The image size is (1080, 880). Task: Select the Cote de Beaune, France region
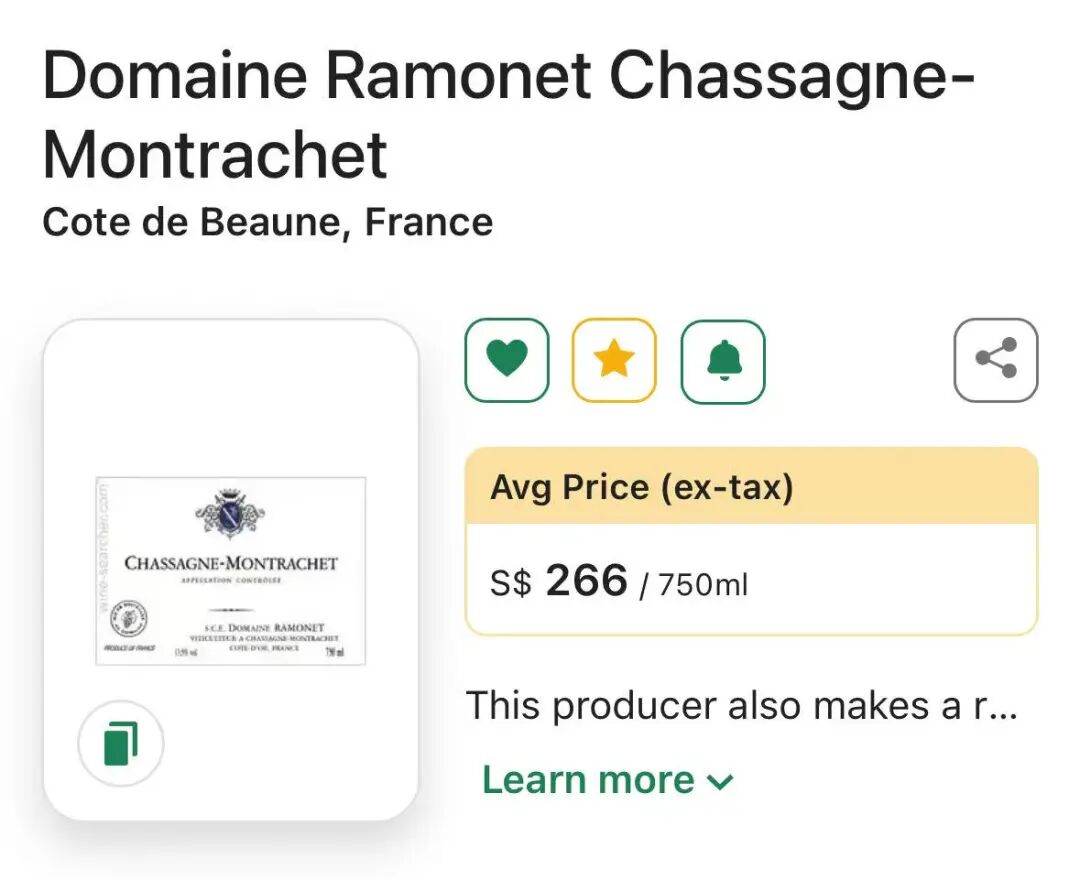coord(267,222)
